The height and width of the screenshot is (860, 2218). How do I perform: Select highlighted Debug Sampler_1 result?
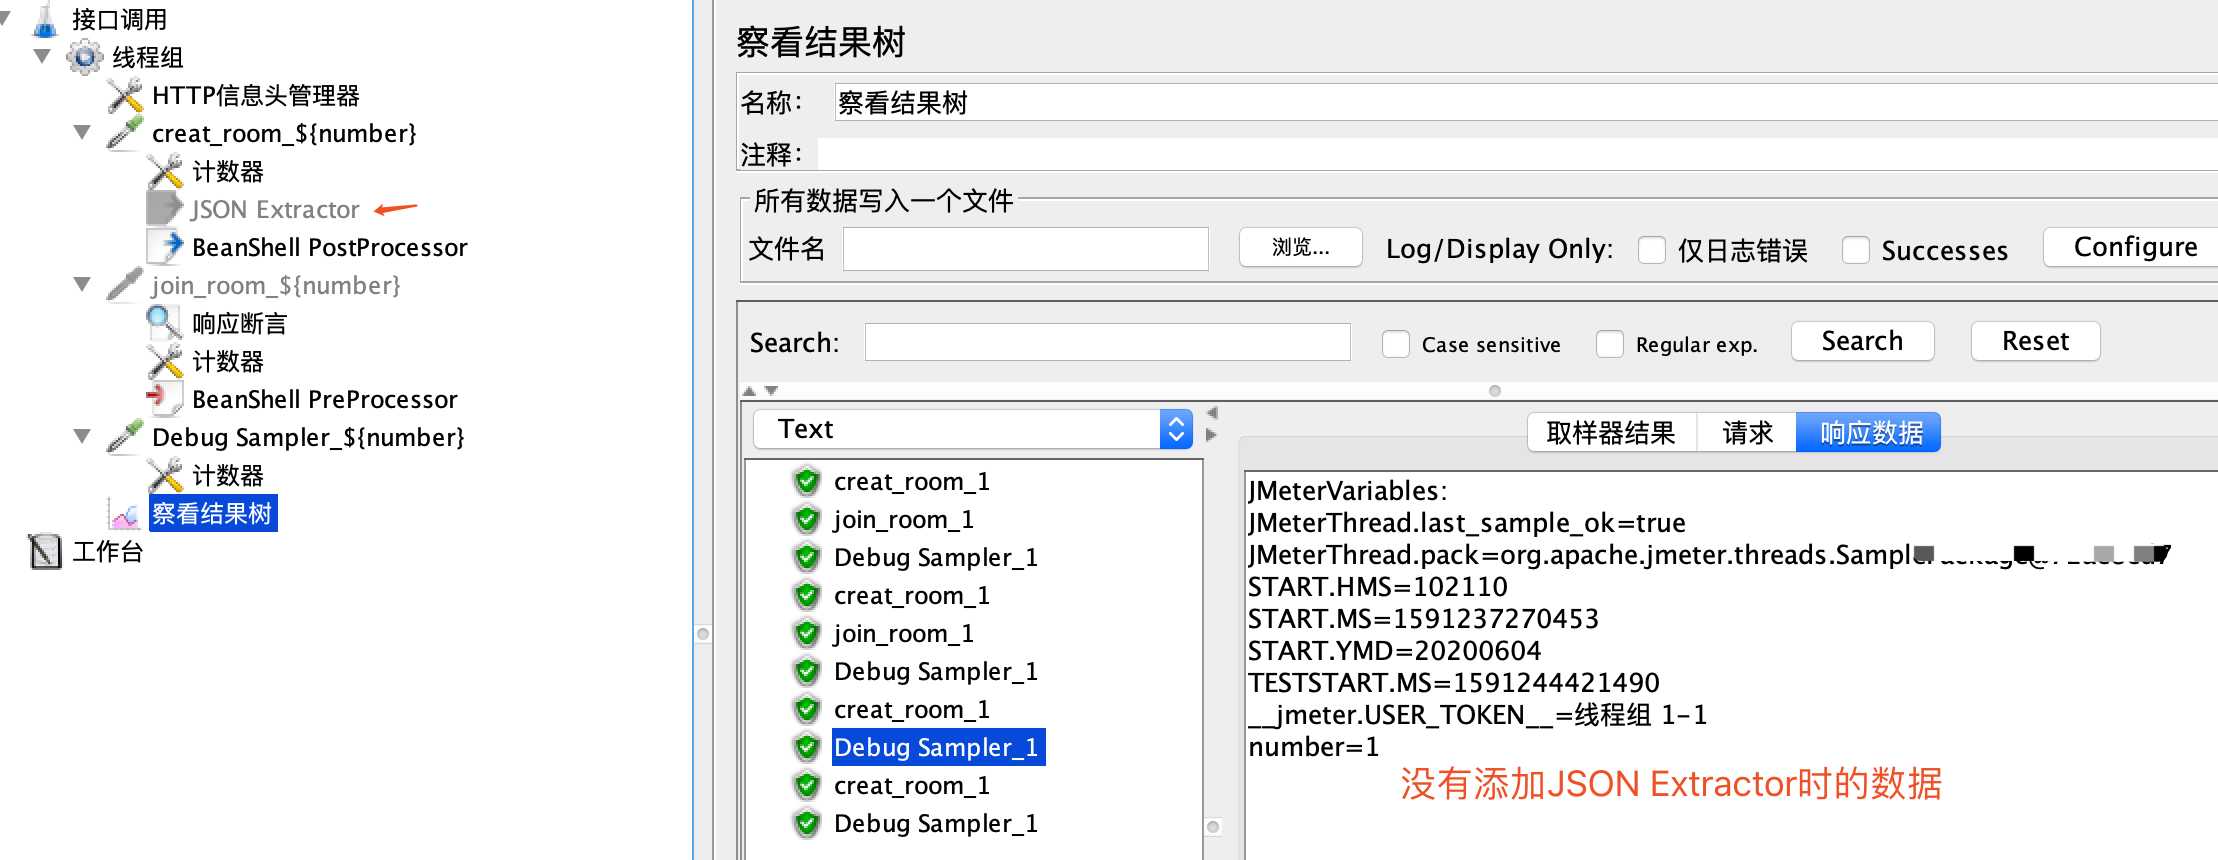pos(938,748)
